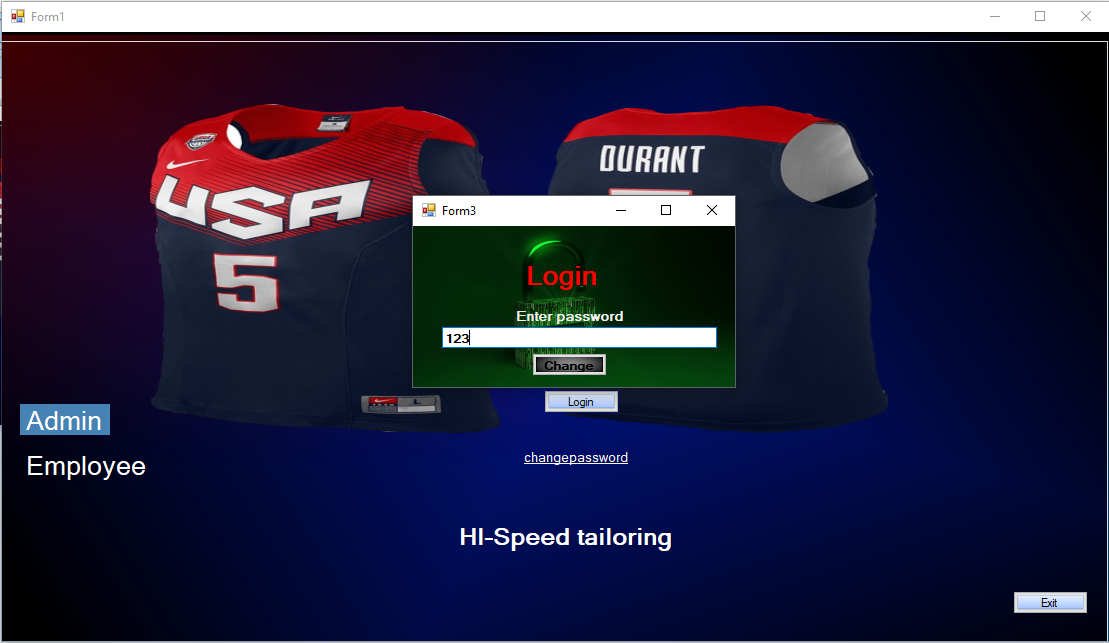Click the Form1 application icon in title bar
The height and width of the screenshot is (643, 1109).
coord(17,16)
